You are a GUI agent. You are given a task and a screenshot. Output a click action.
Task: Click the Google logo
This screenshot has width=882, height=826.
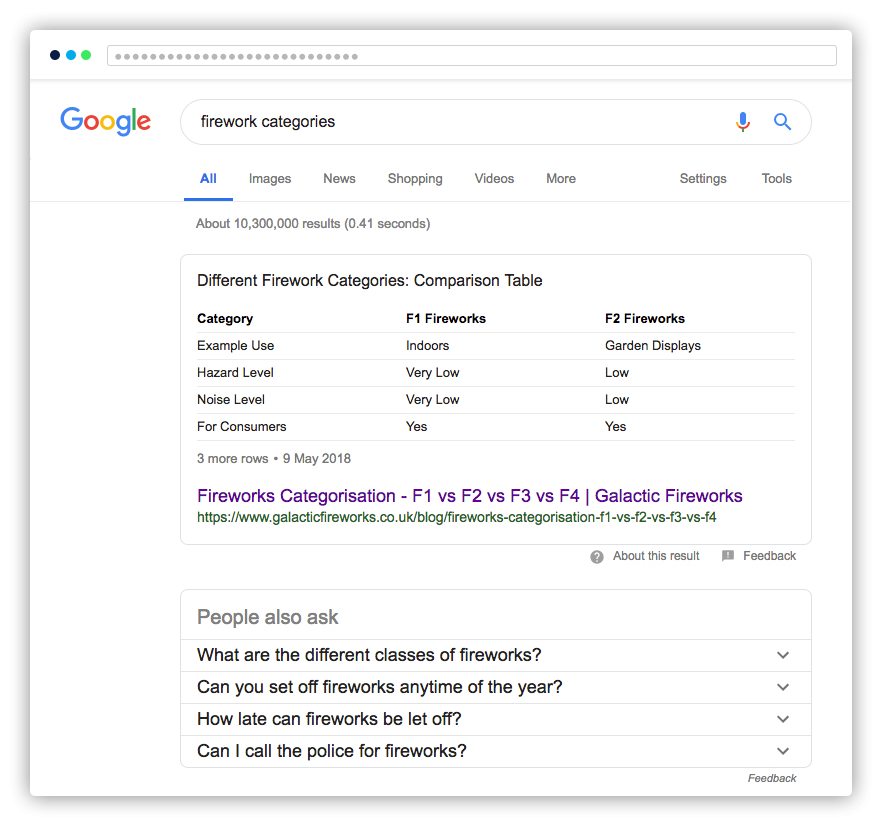(105, 121)
